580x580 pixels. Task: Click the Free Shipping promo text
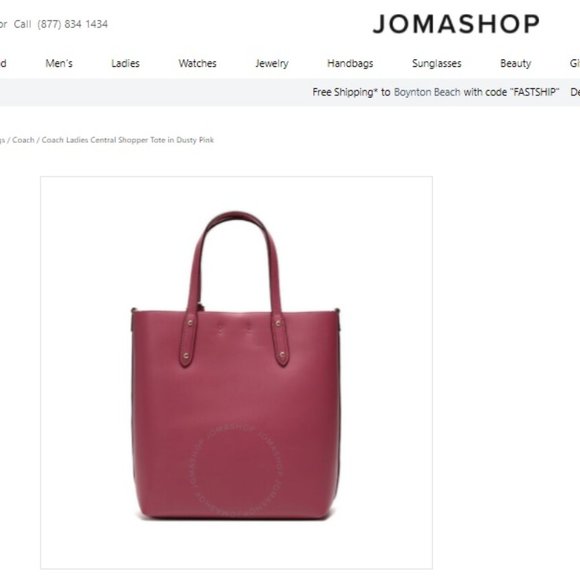[x=345, y=92]
